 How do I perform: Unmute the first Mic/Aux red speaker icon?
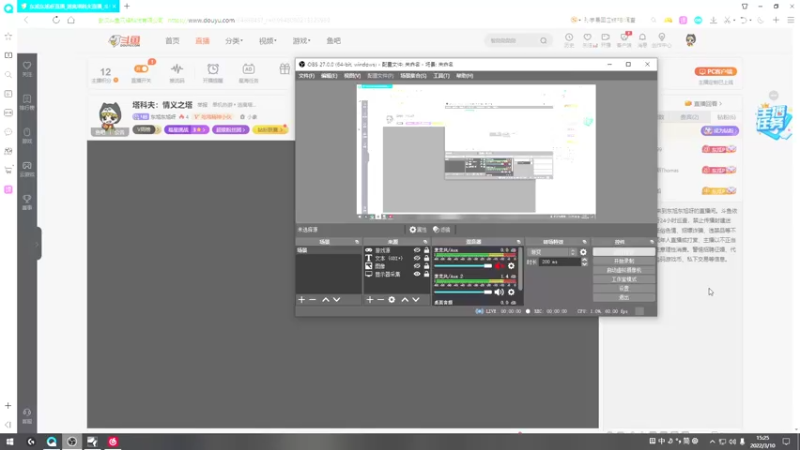499,266
